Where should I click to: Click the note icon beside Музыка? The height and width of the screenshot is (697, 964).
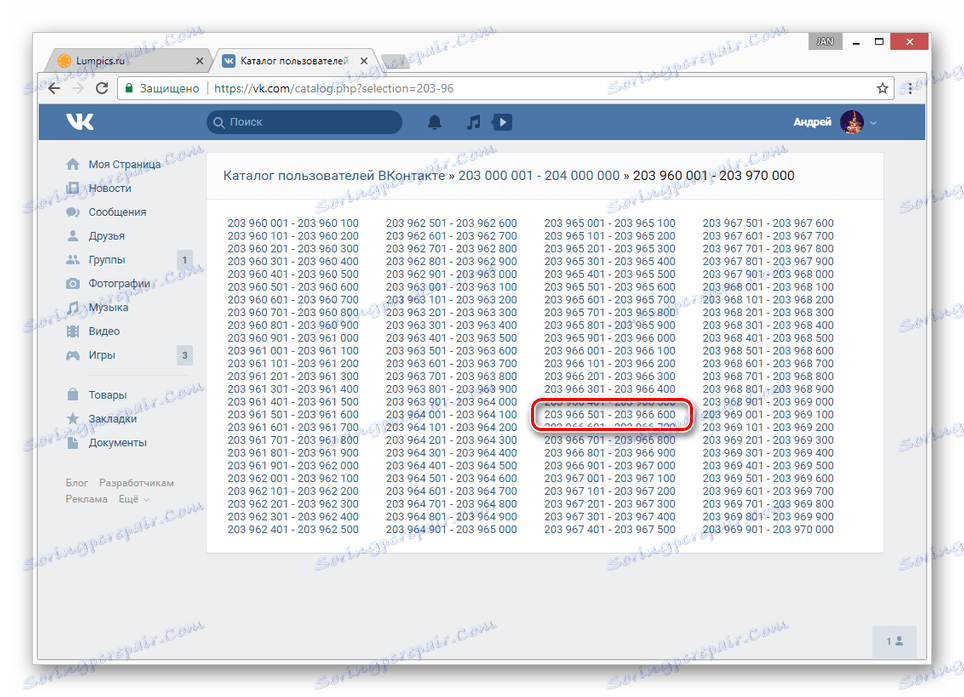pyautogui.click(x=73, y=307)
